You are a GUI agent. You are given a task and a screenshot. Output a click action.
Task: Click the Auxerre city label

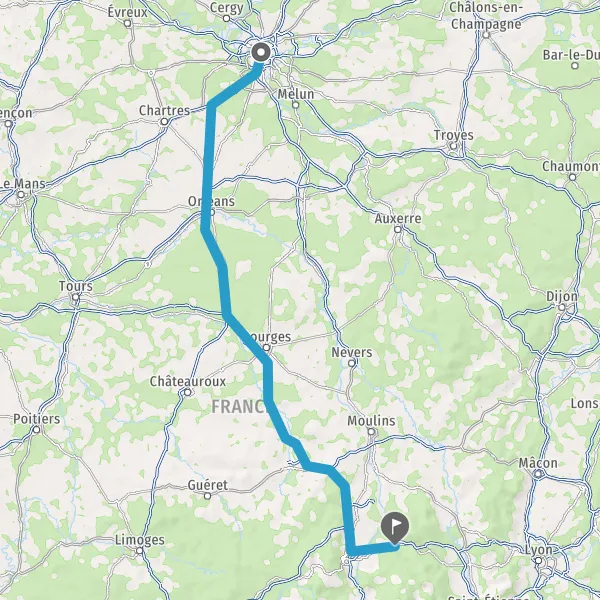[398, 218]
